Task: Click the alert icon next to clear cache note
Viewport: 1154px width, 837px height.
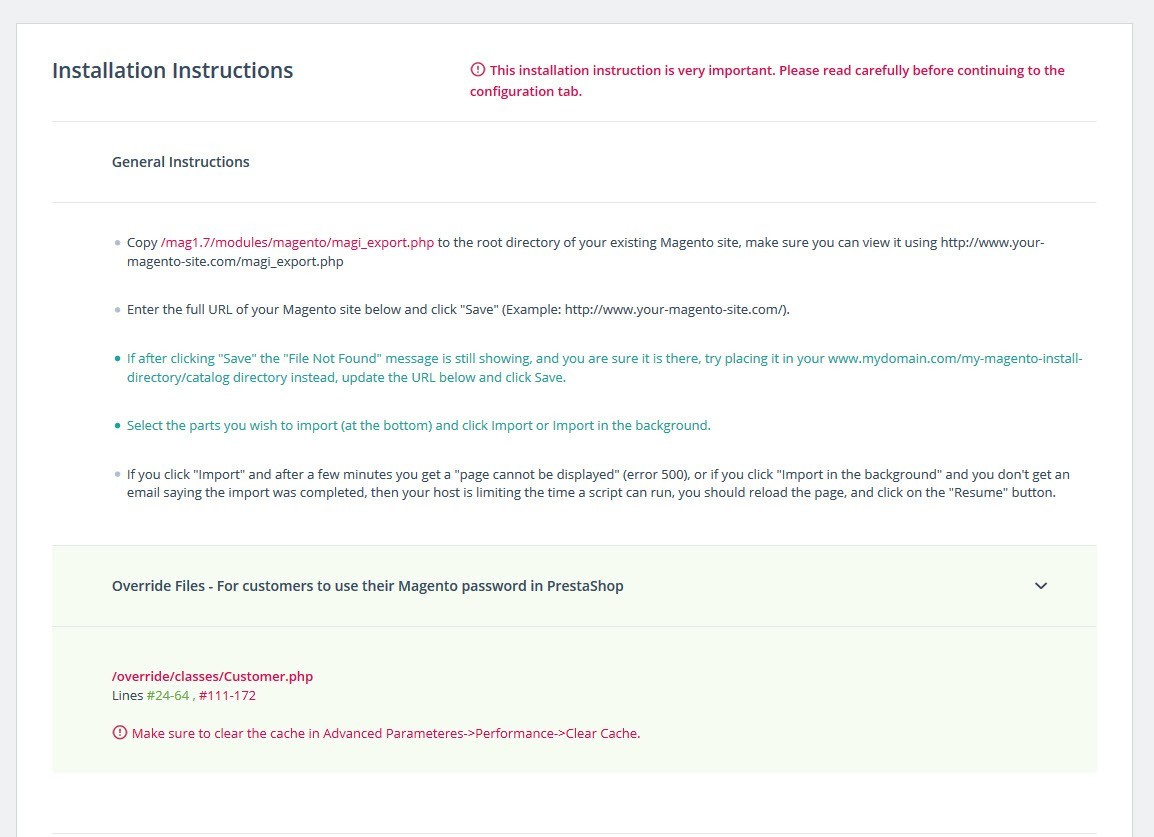Action: (x=119, y=733)
